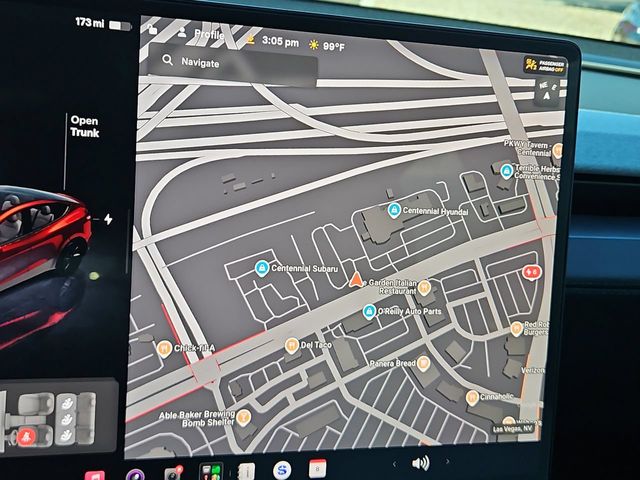
Task: Select the Chick-fil-A restaurant pin
Action: point(164,349)
